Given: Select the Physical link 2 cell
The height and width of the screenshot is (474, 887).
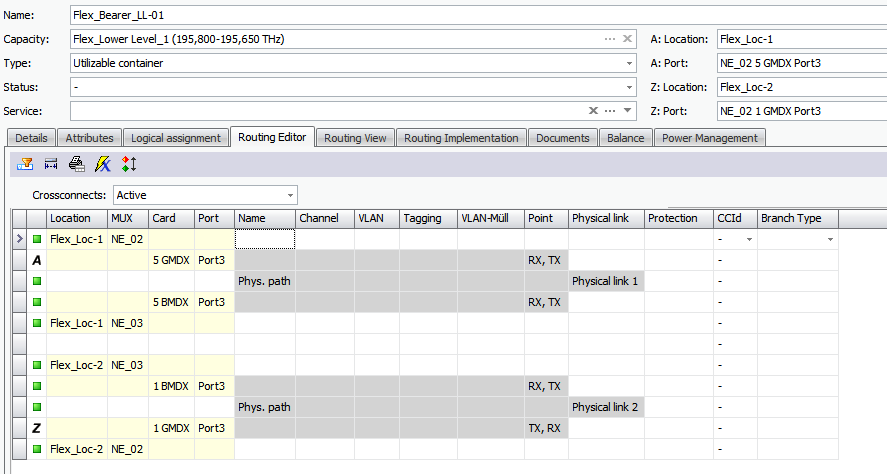Looking at the screenshot, I should click(x=606, y=407).
